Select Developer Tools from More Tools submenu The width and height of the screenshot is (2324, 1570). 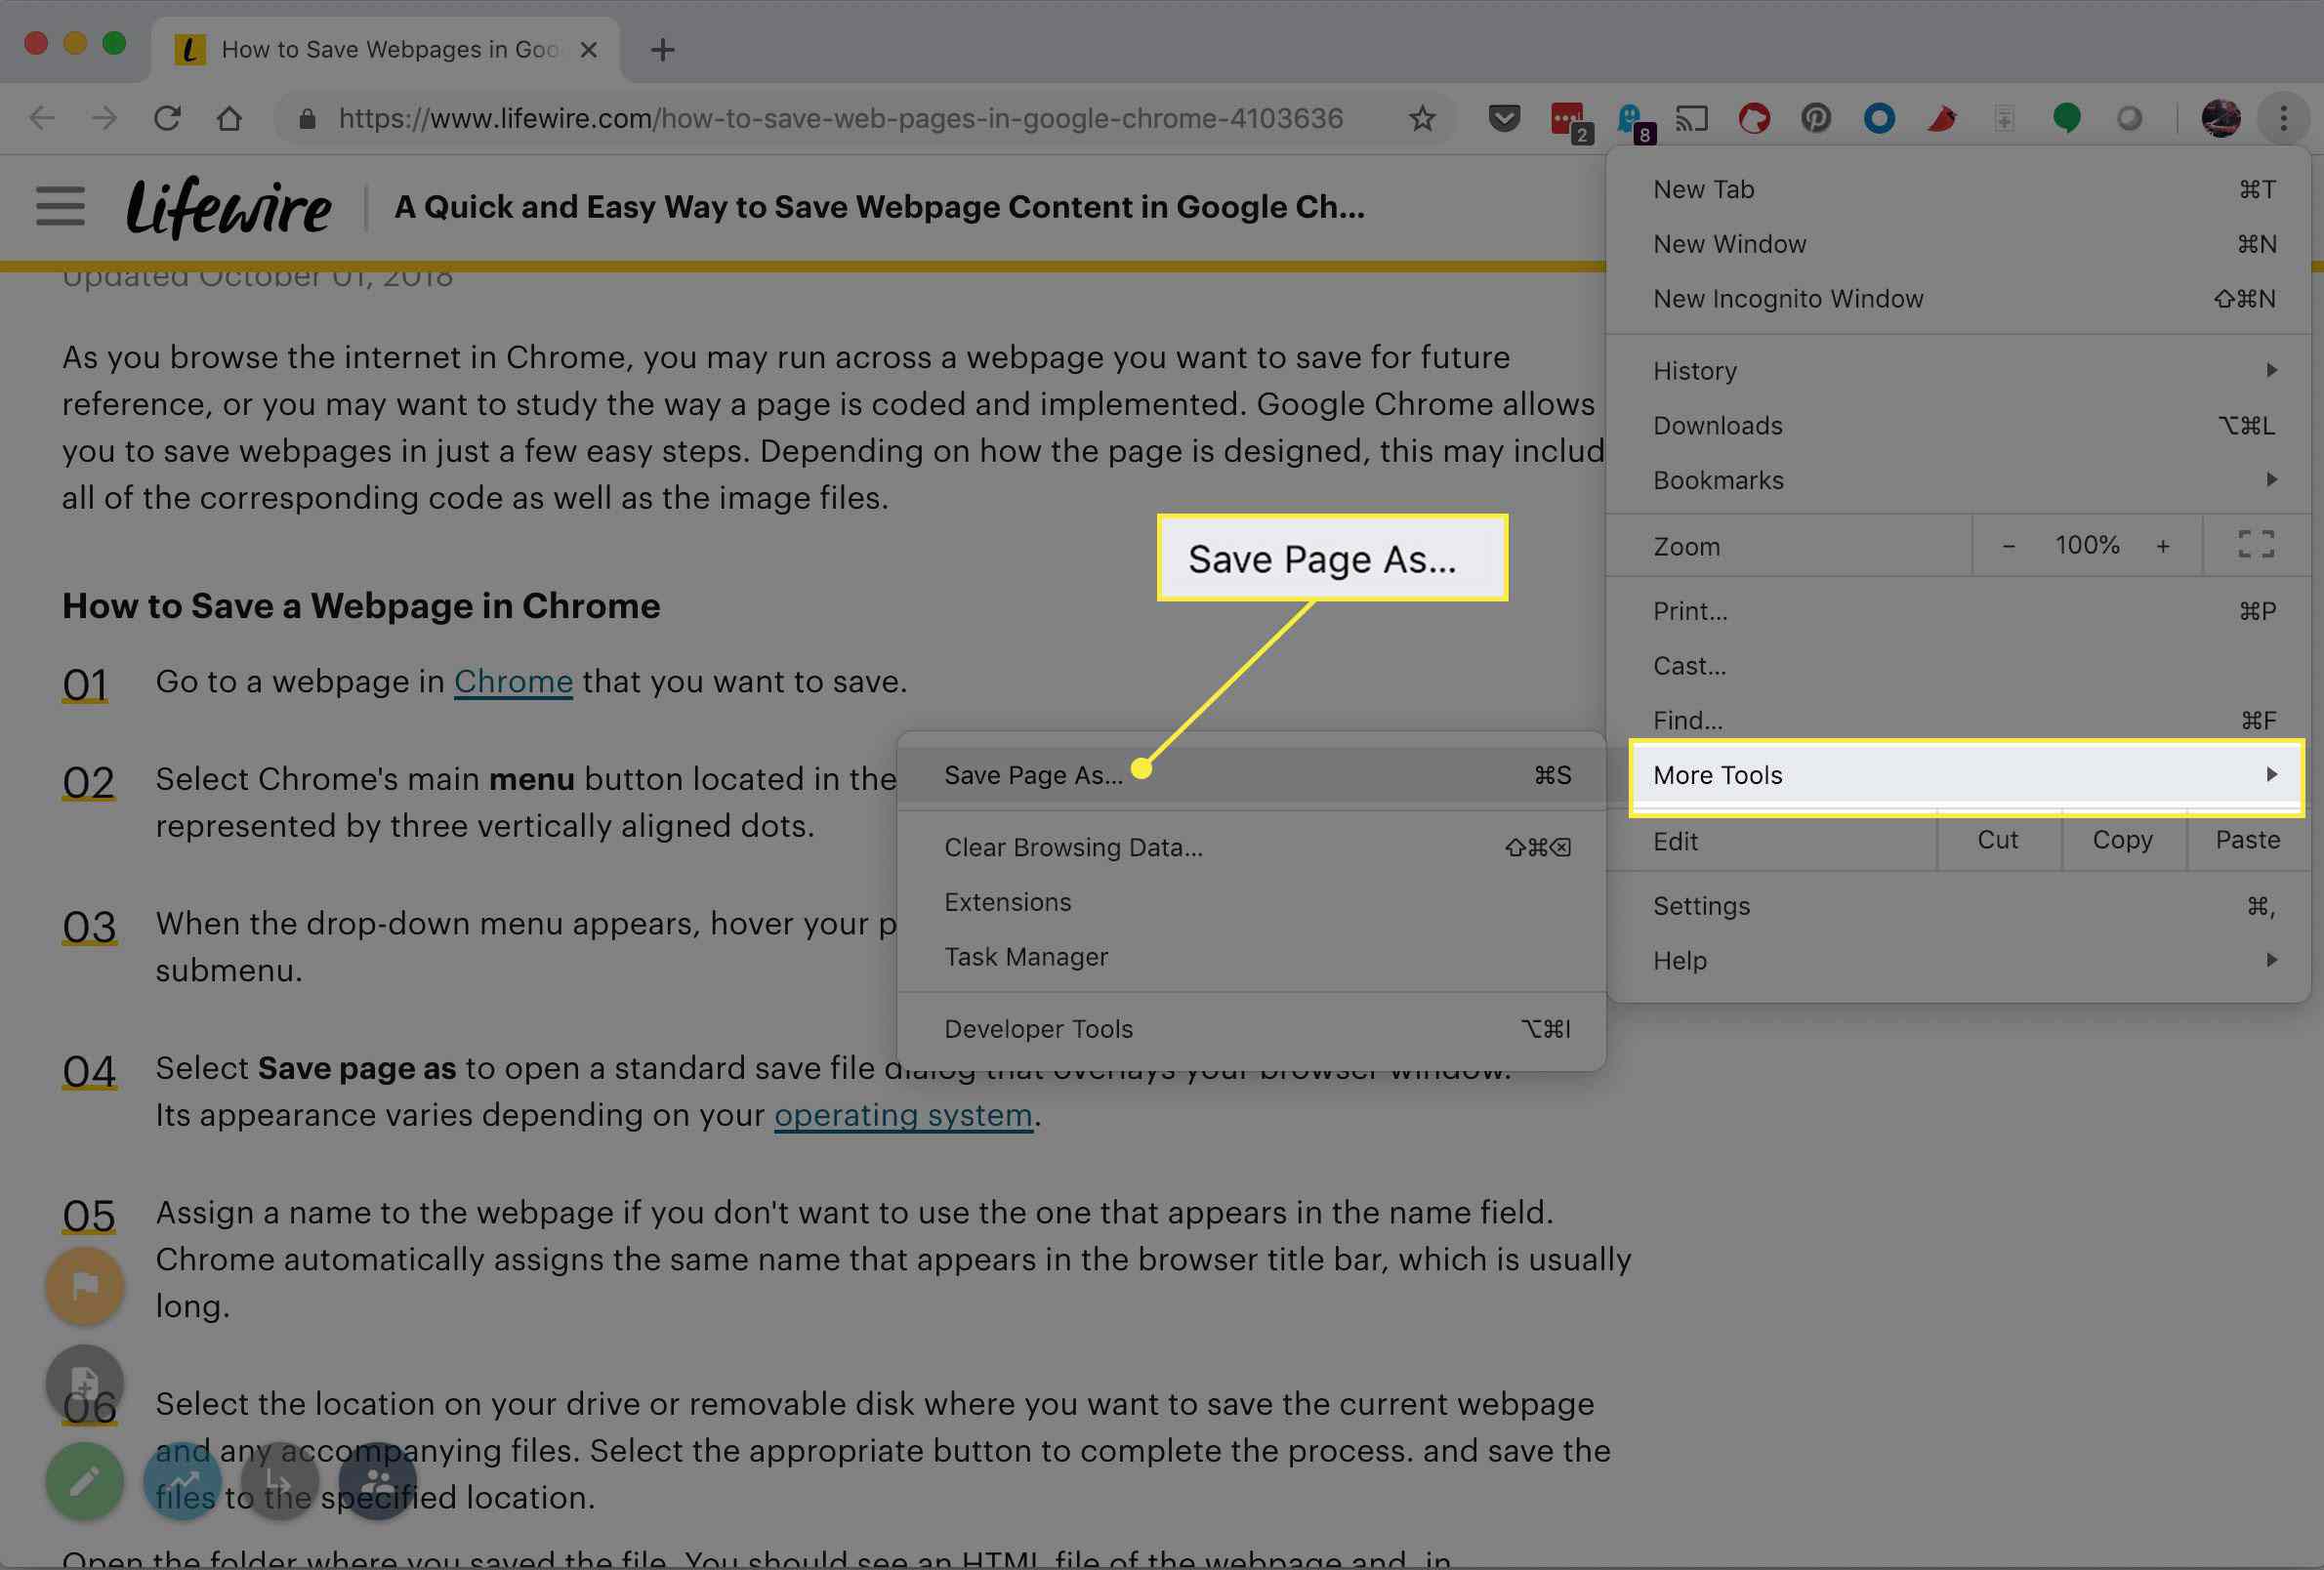tap(1038, 1030)
